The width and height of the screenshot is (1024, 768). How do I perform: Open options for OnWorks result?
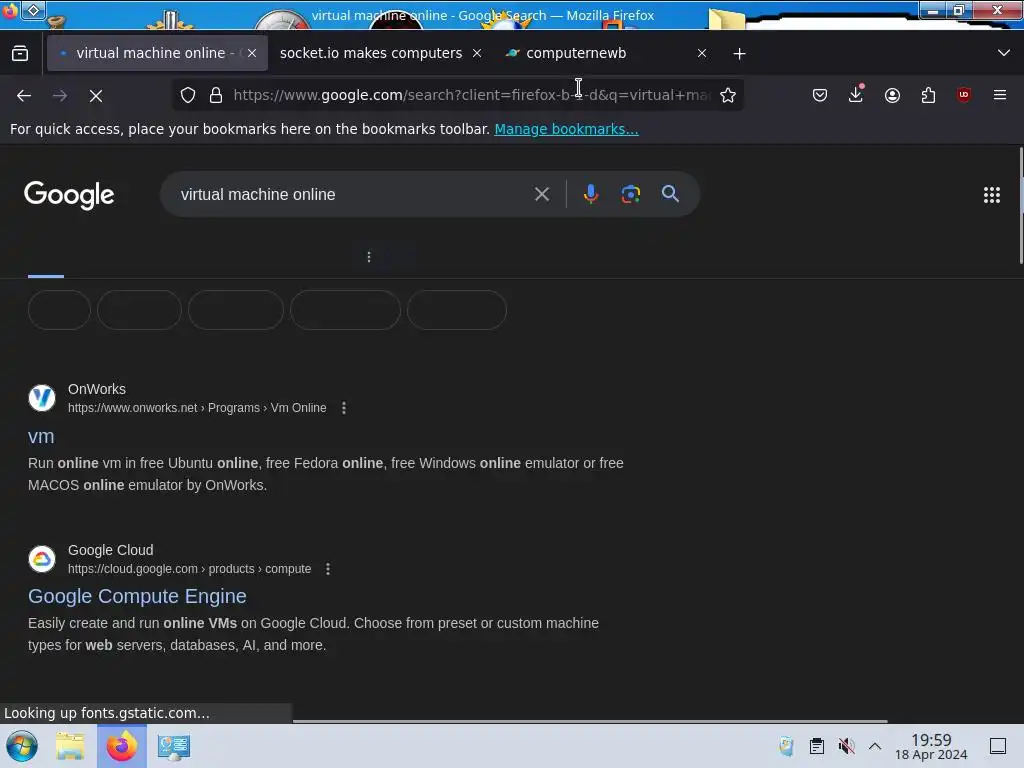344,408
